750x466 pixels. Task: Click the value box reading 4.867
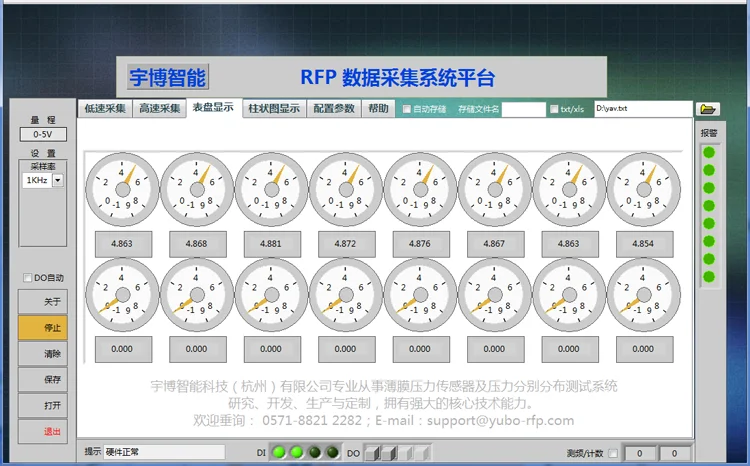[x=496, y=244]
